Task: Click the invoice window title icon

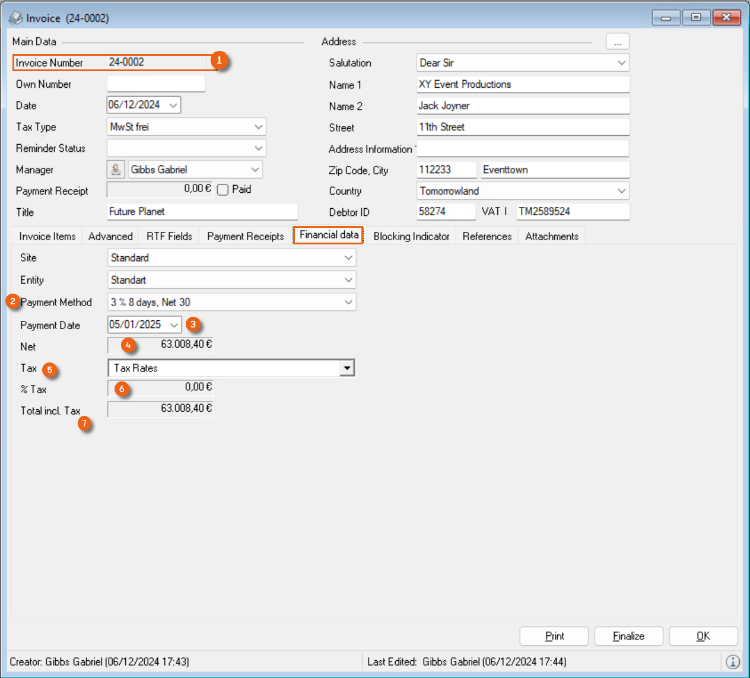Action: tap(15, 18)
